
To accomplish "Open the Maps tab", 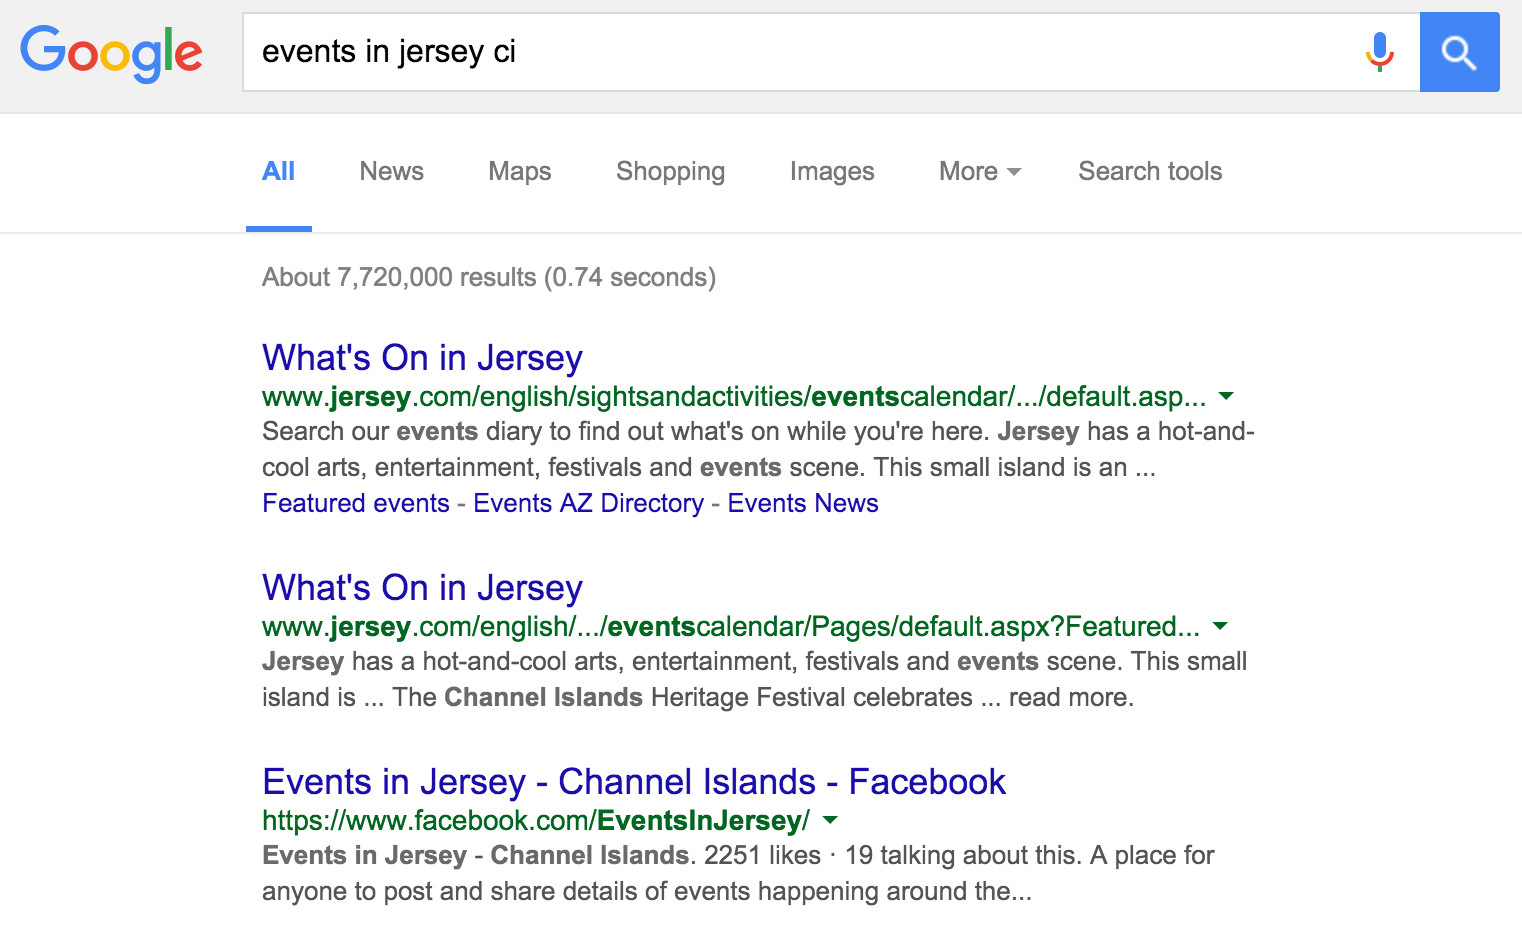I will (519, 171).
